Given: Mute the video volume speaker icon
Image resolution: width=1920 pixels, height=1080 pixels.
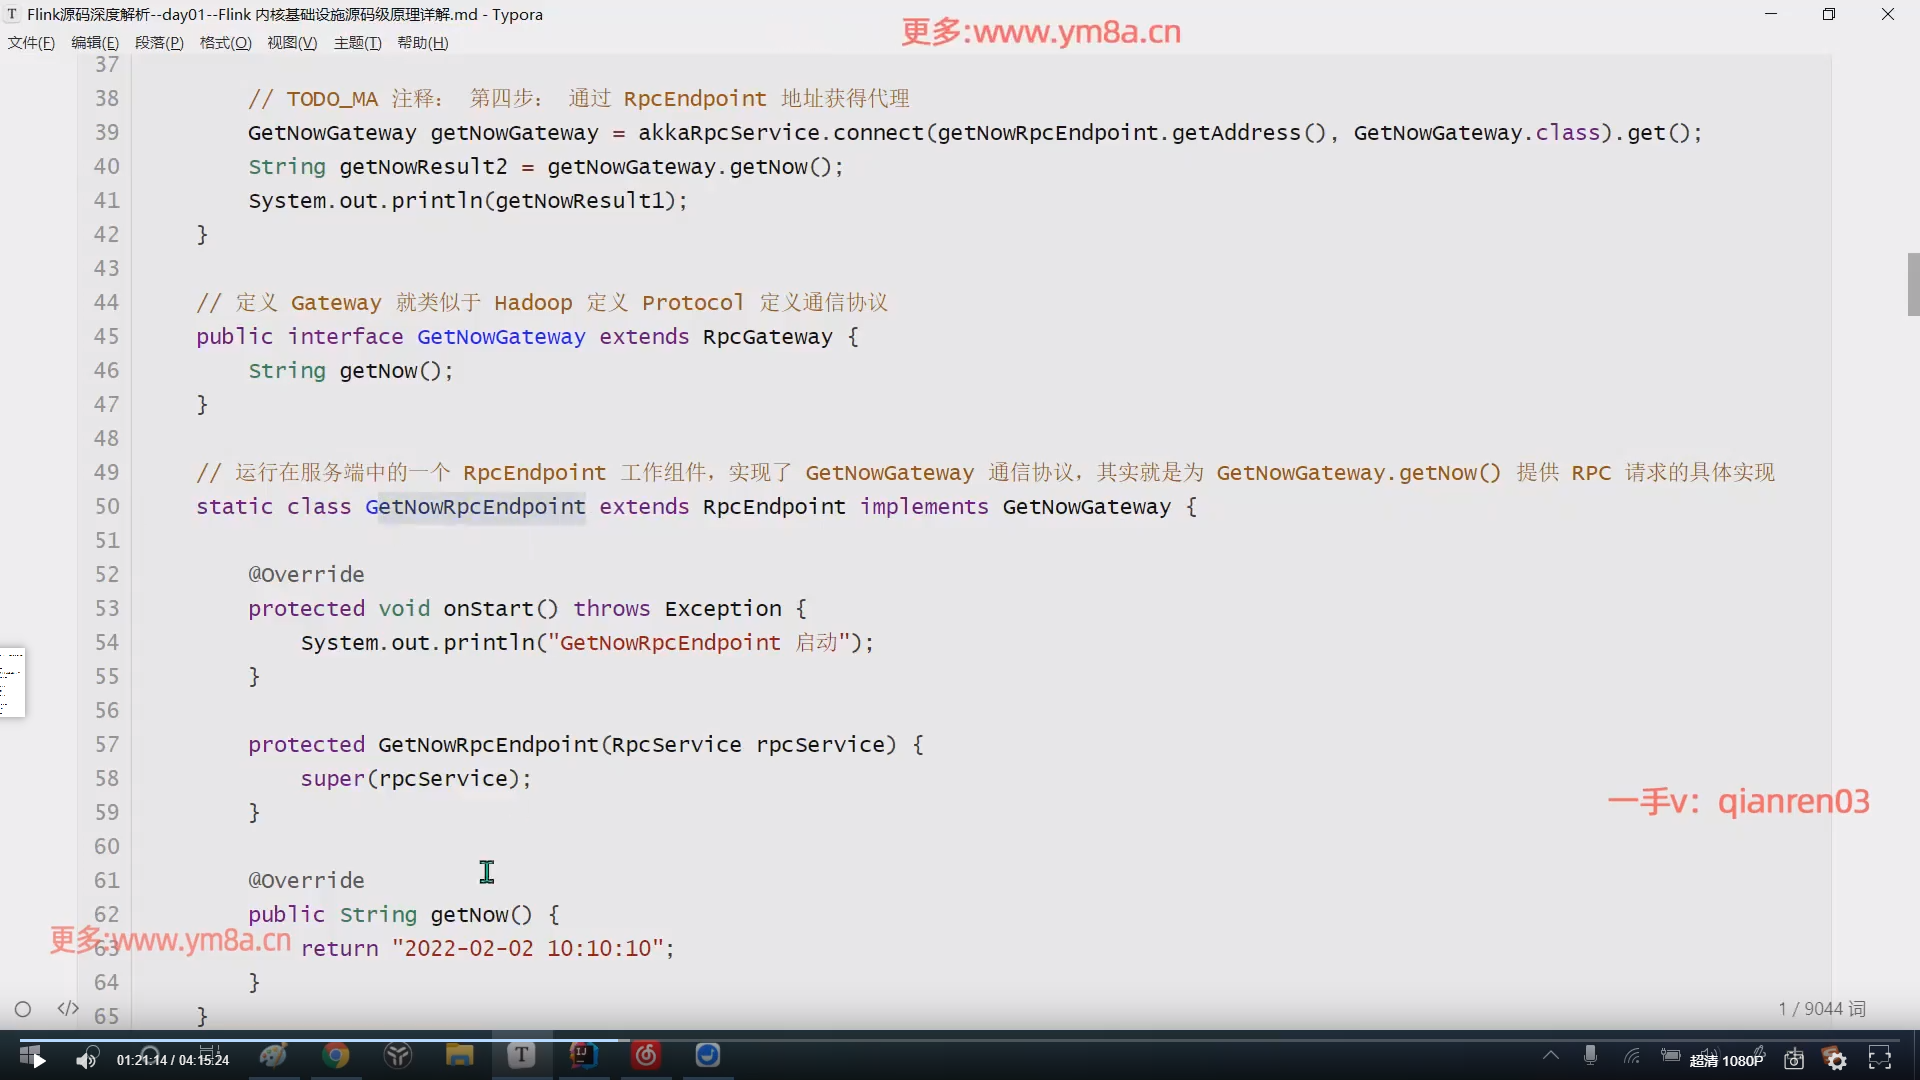Looking at the screenshot, I should click(86, 1059).
